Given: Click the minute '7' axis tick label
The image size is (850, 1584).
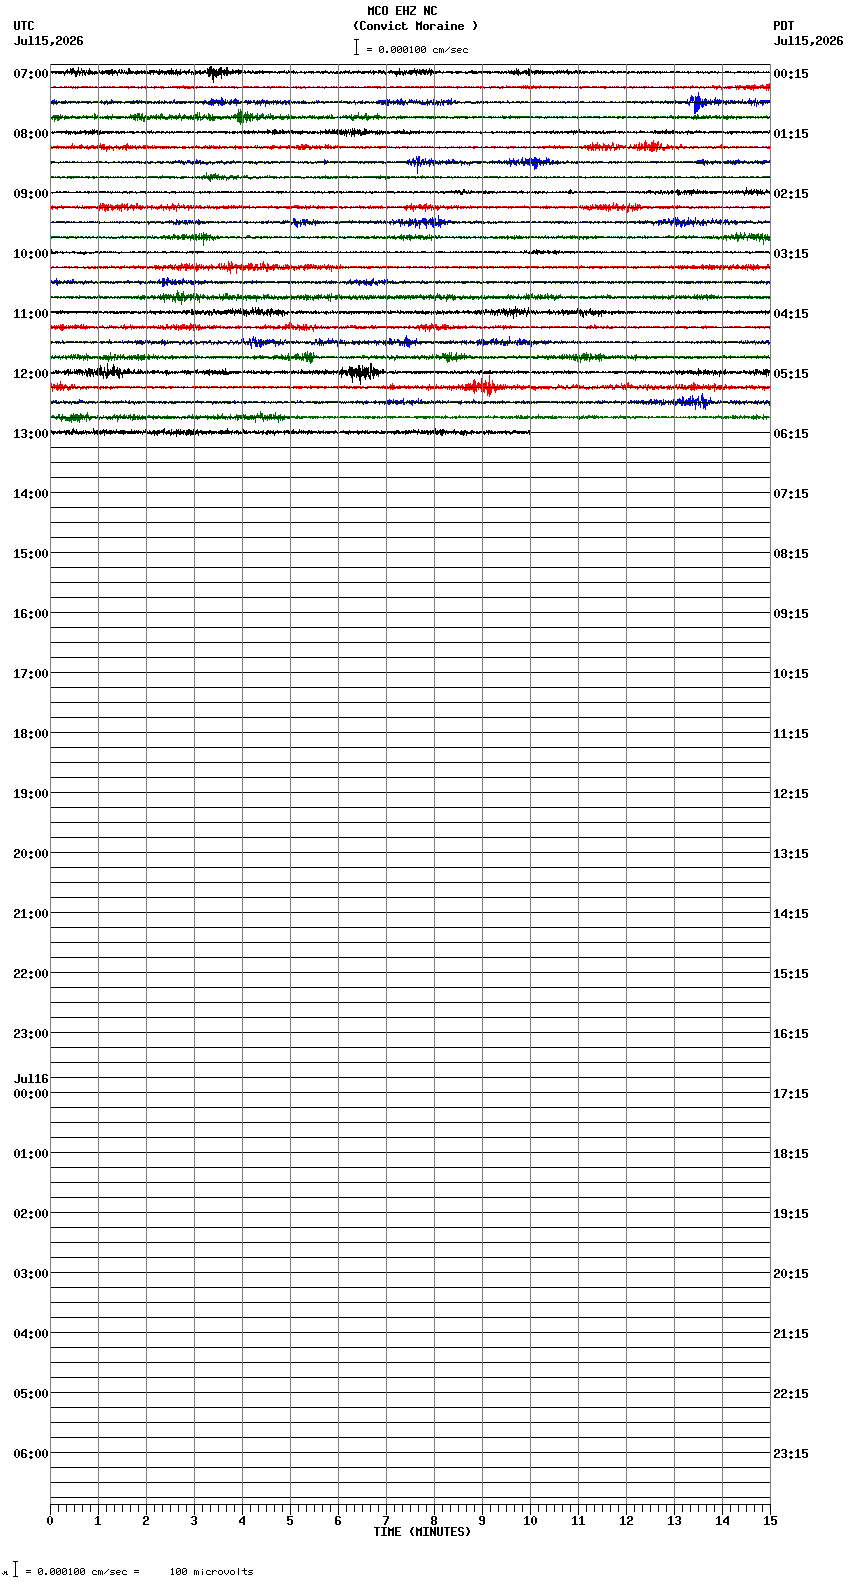Looking at the screenshot, I should click(x=386, y=1521).
